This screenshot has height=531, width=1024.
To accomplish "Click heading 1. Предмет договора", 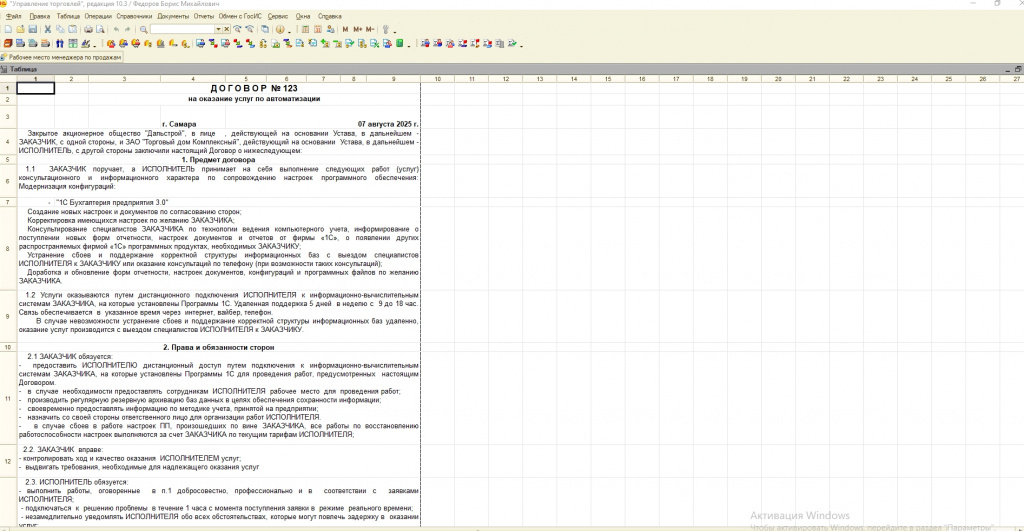I will (218, 159).
